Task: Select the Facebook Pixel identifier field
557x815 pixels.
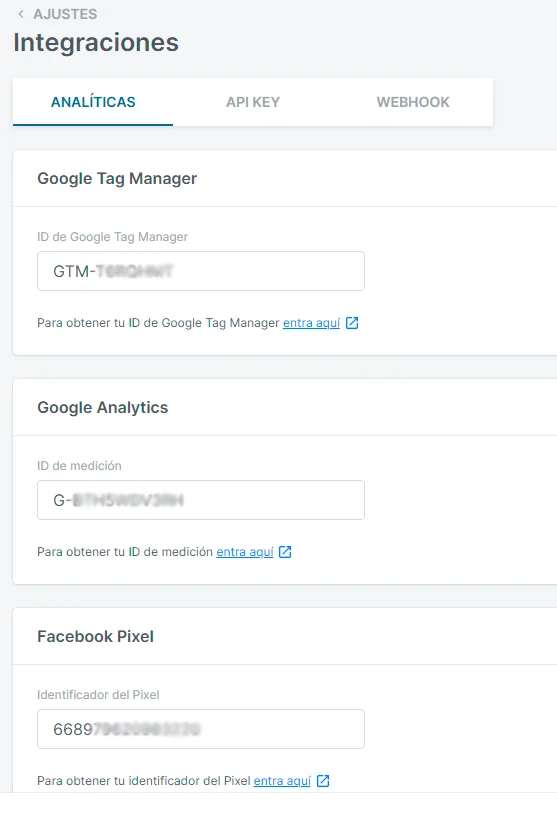Action: 201,729
